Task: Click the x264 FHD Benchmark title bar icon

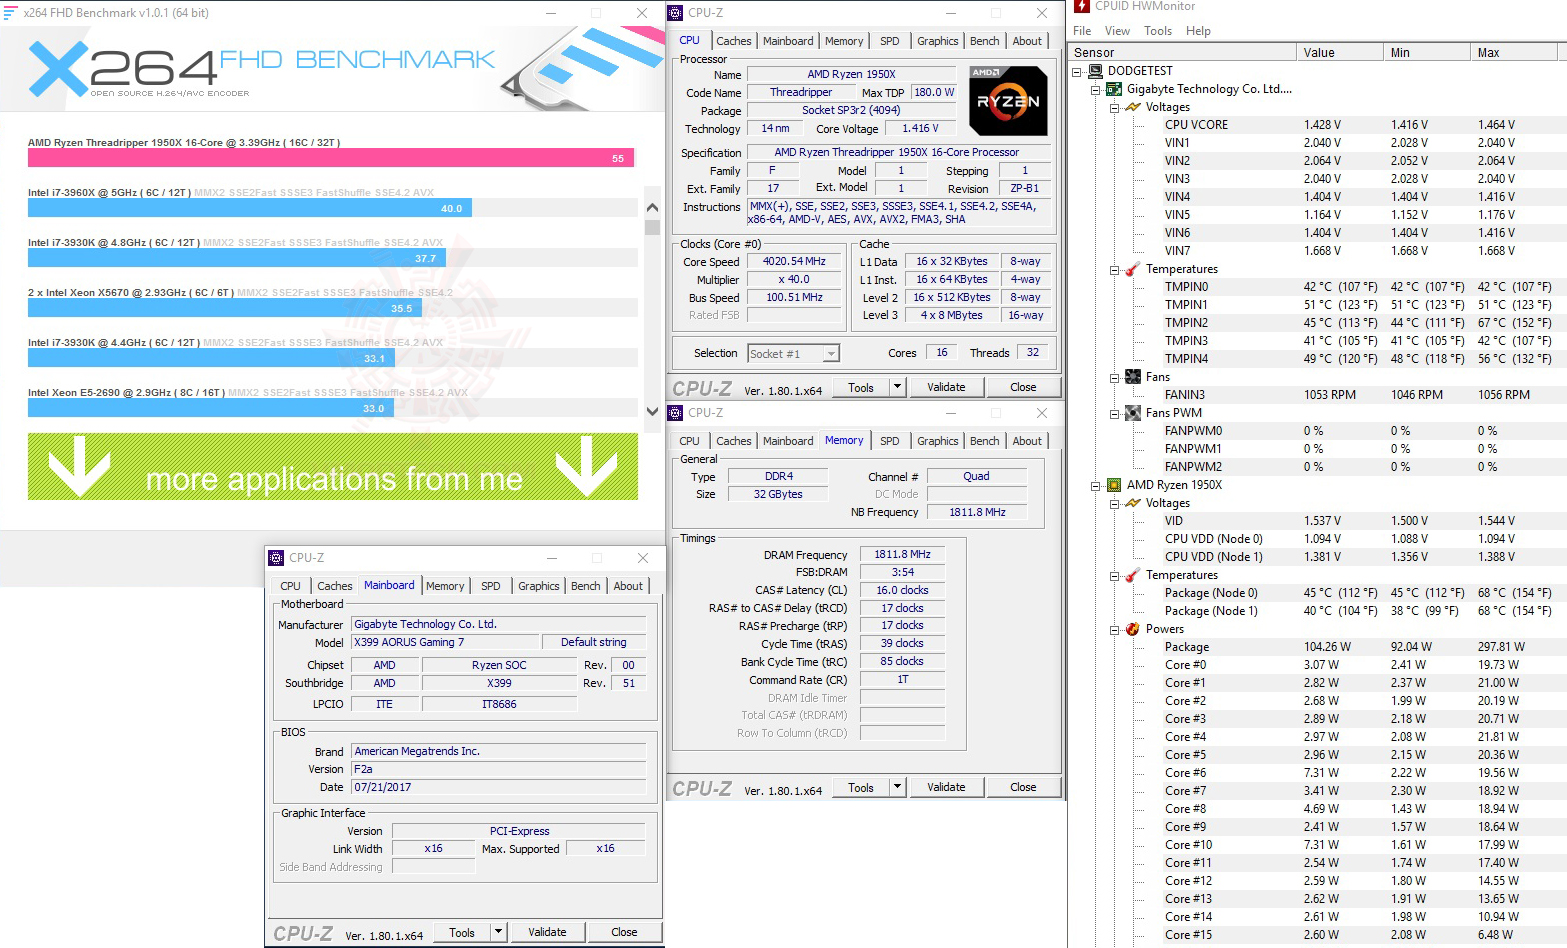Action: (x=11, y=13)
